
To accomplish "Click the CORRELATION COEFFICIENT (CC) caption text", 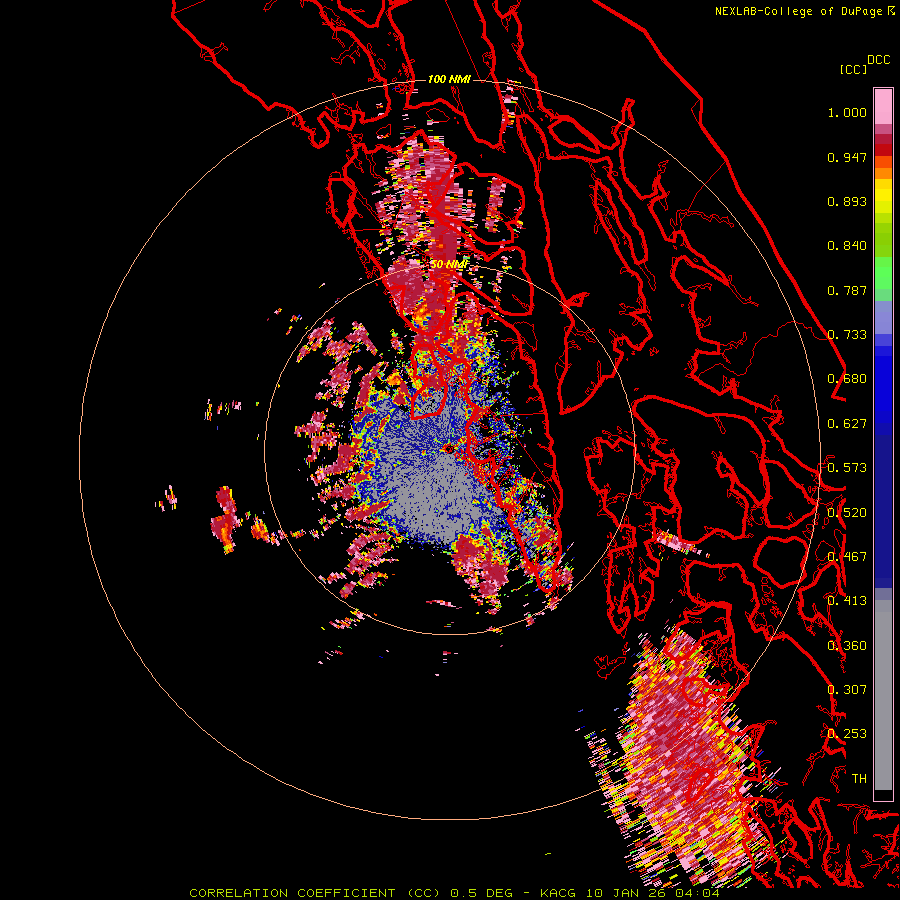I will [315, 893].
